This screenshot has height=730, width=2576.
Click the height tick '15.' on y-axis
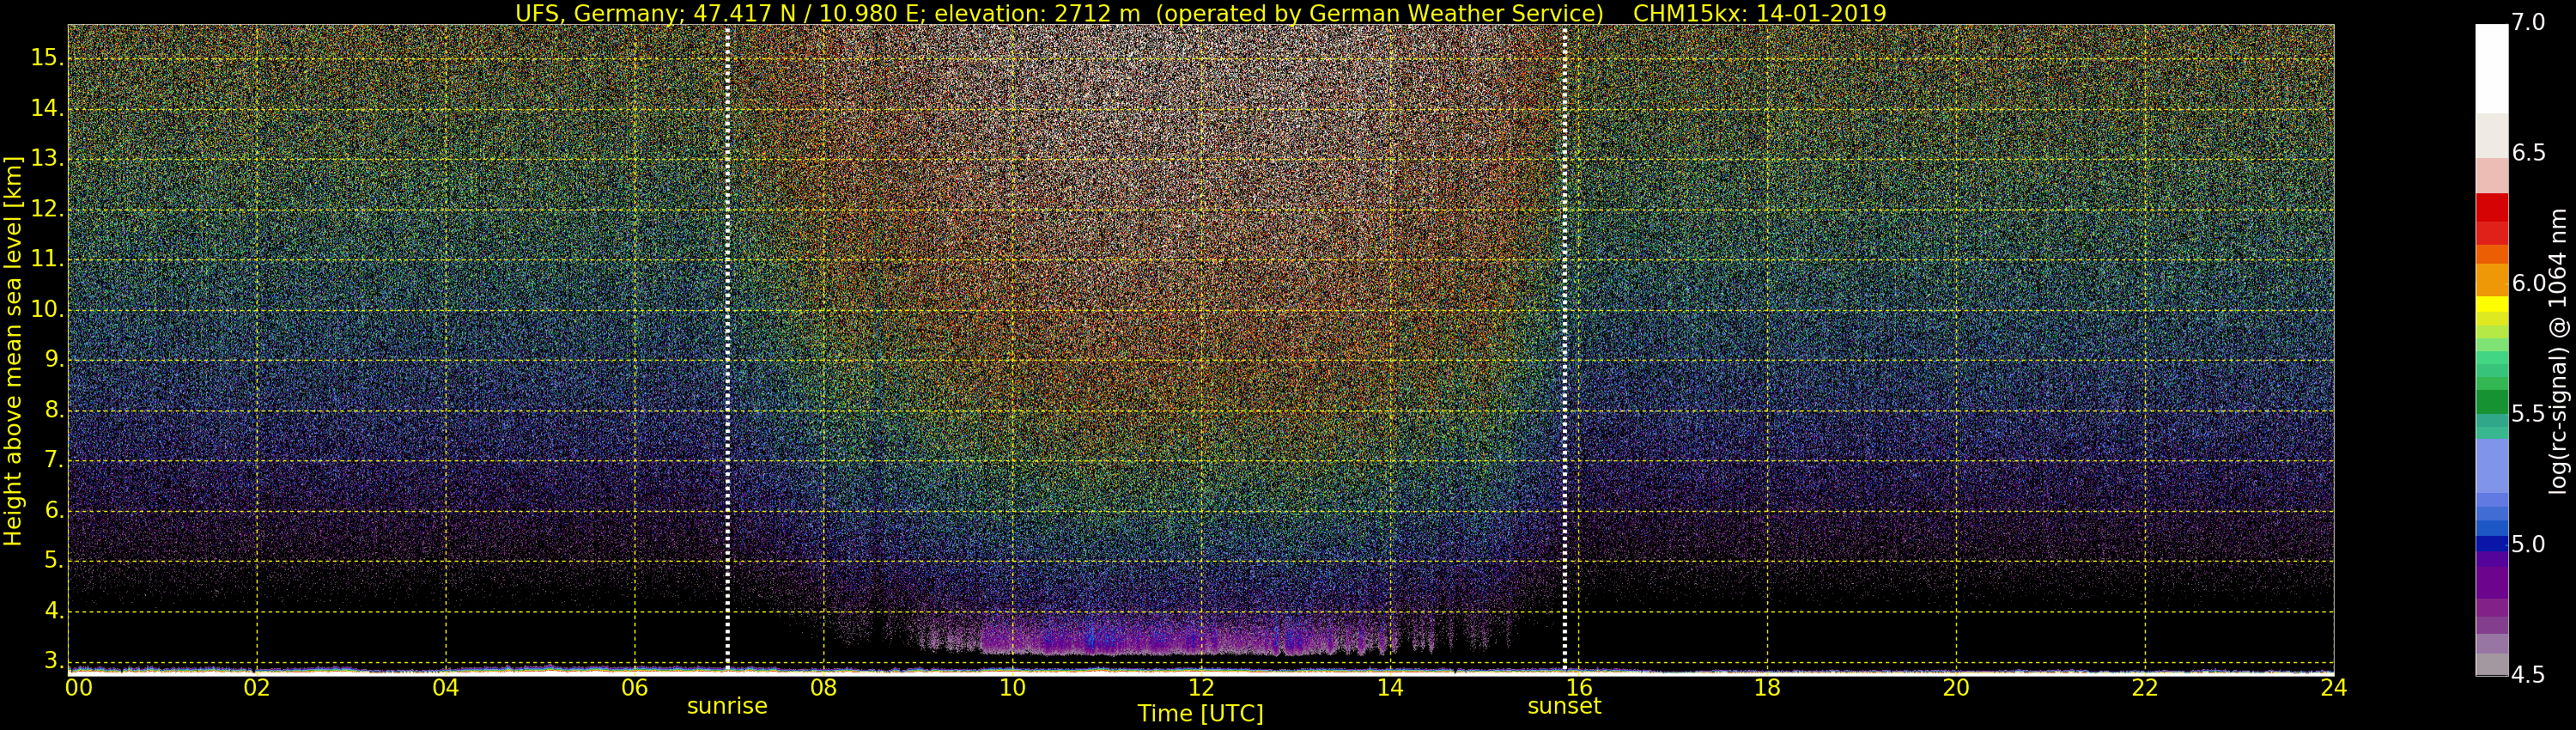click(47, 58)
